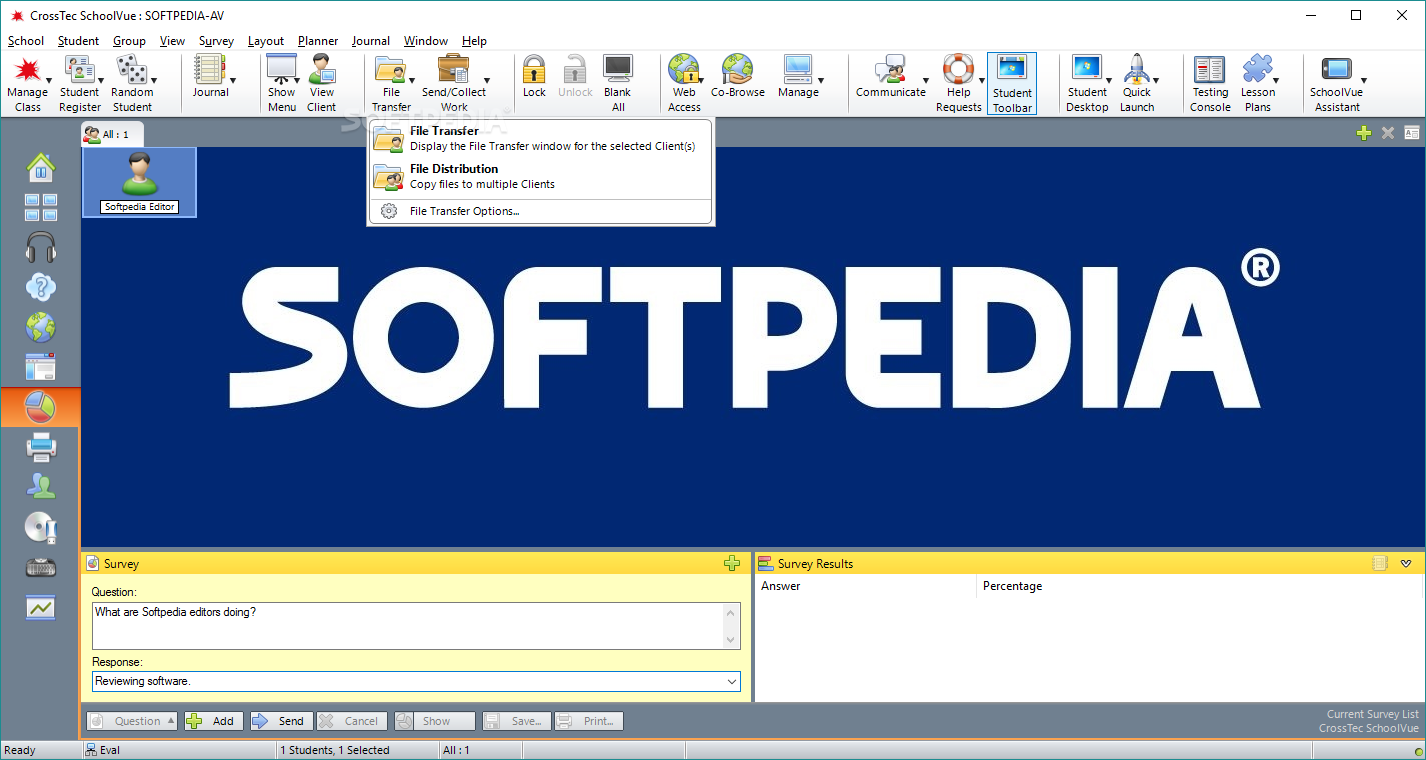Select the pie chart survey sidebar icon
The width and height of the screenshot is (1426, 760).
click(x=41, y=407)
